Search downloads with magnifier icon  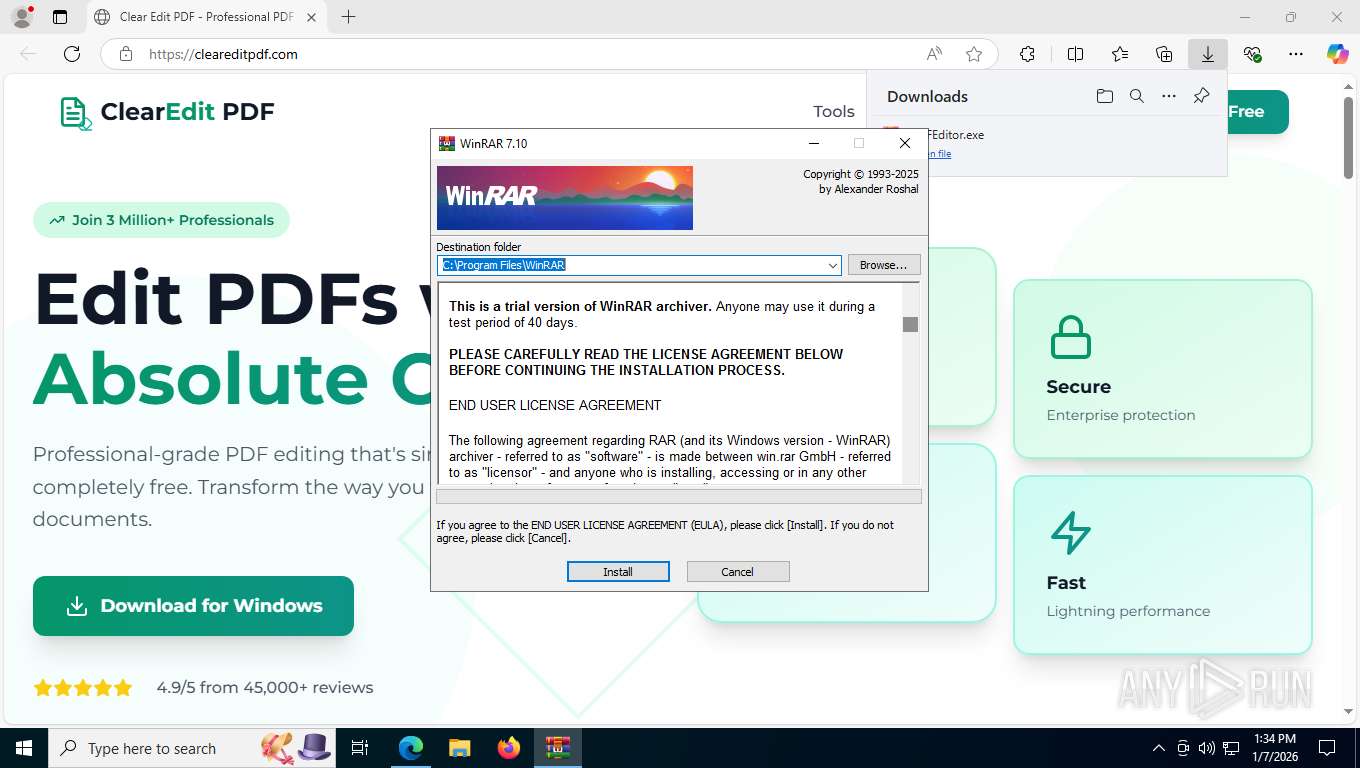click(x=1137, y=96)
